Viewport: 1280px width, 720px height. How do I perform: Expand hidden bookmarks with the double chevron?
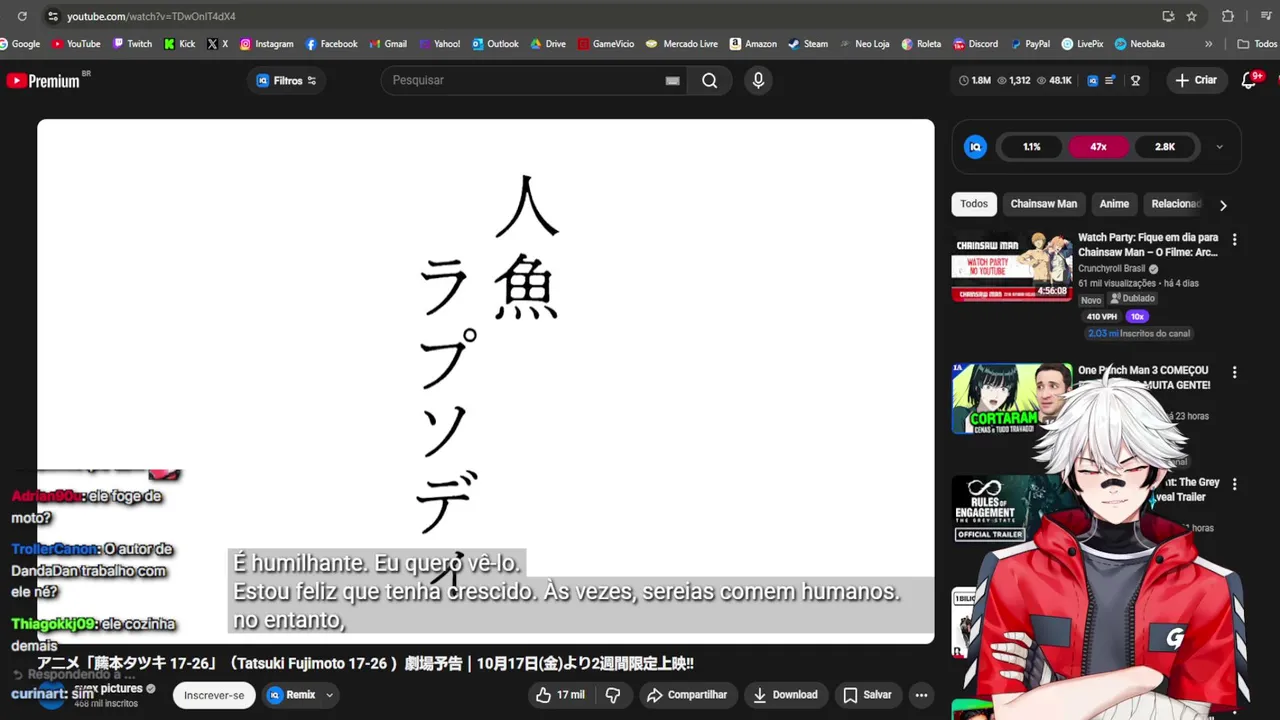coord(1208,44)
